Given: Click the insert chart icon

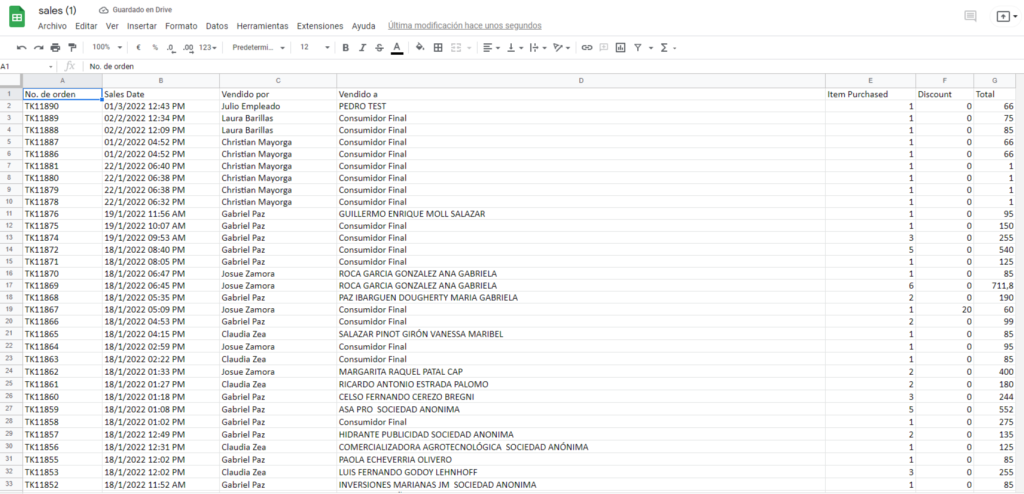Looking at the screenshot, I should [x=621, y=47].
